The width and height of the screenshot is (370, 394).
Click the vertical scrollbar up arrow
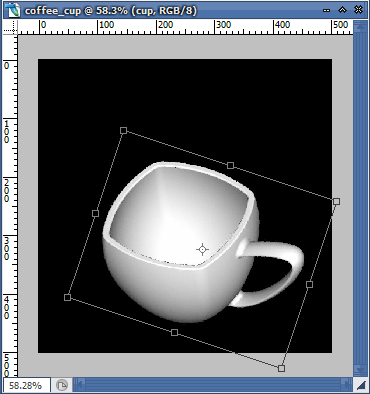(360, 28)
